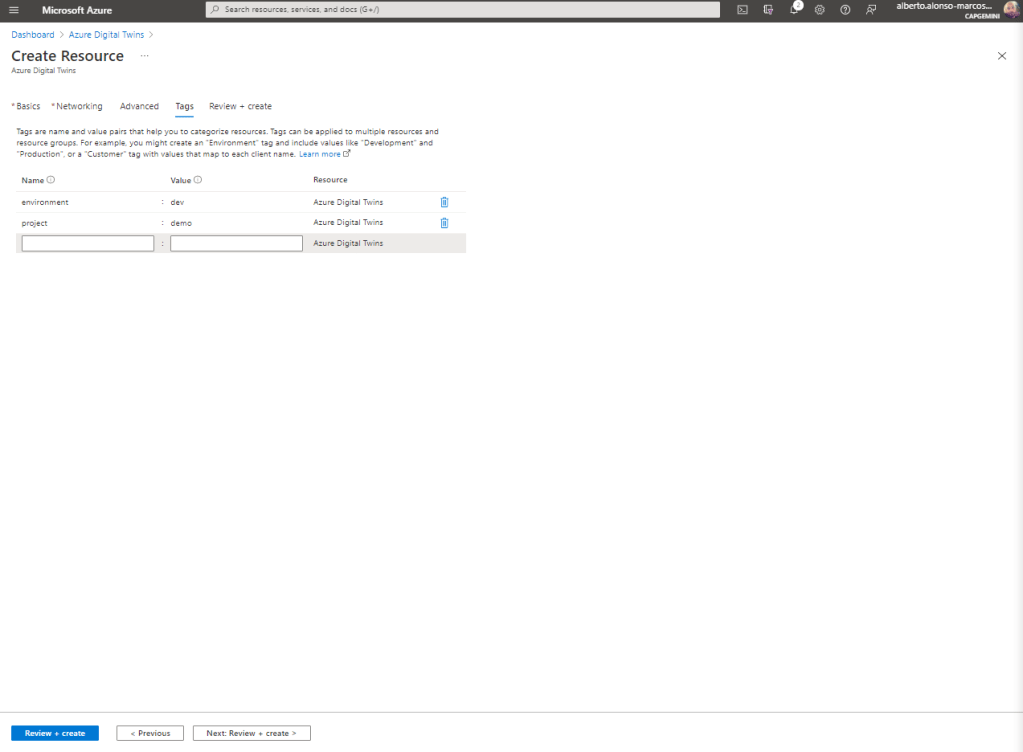Screen dimensions: 1023x752
Task: Open the account menu for alberto.alonso-marcos
Action: 955,10
